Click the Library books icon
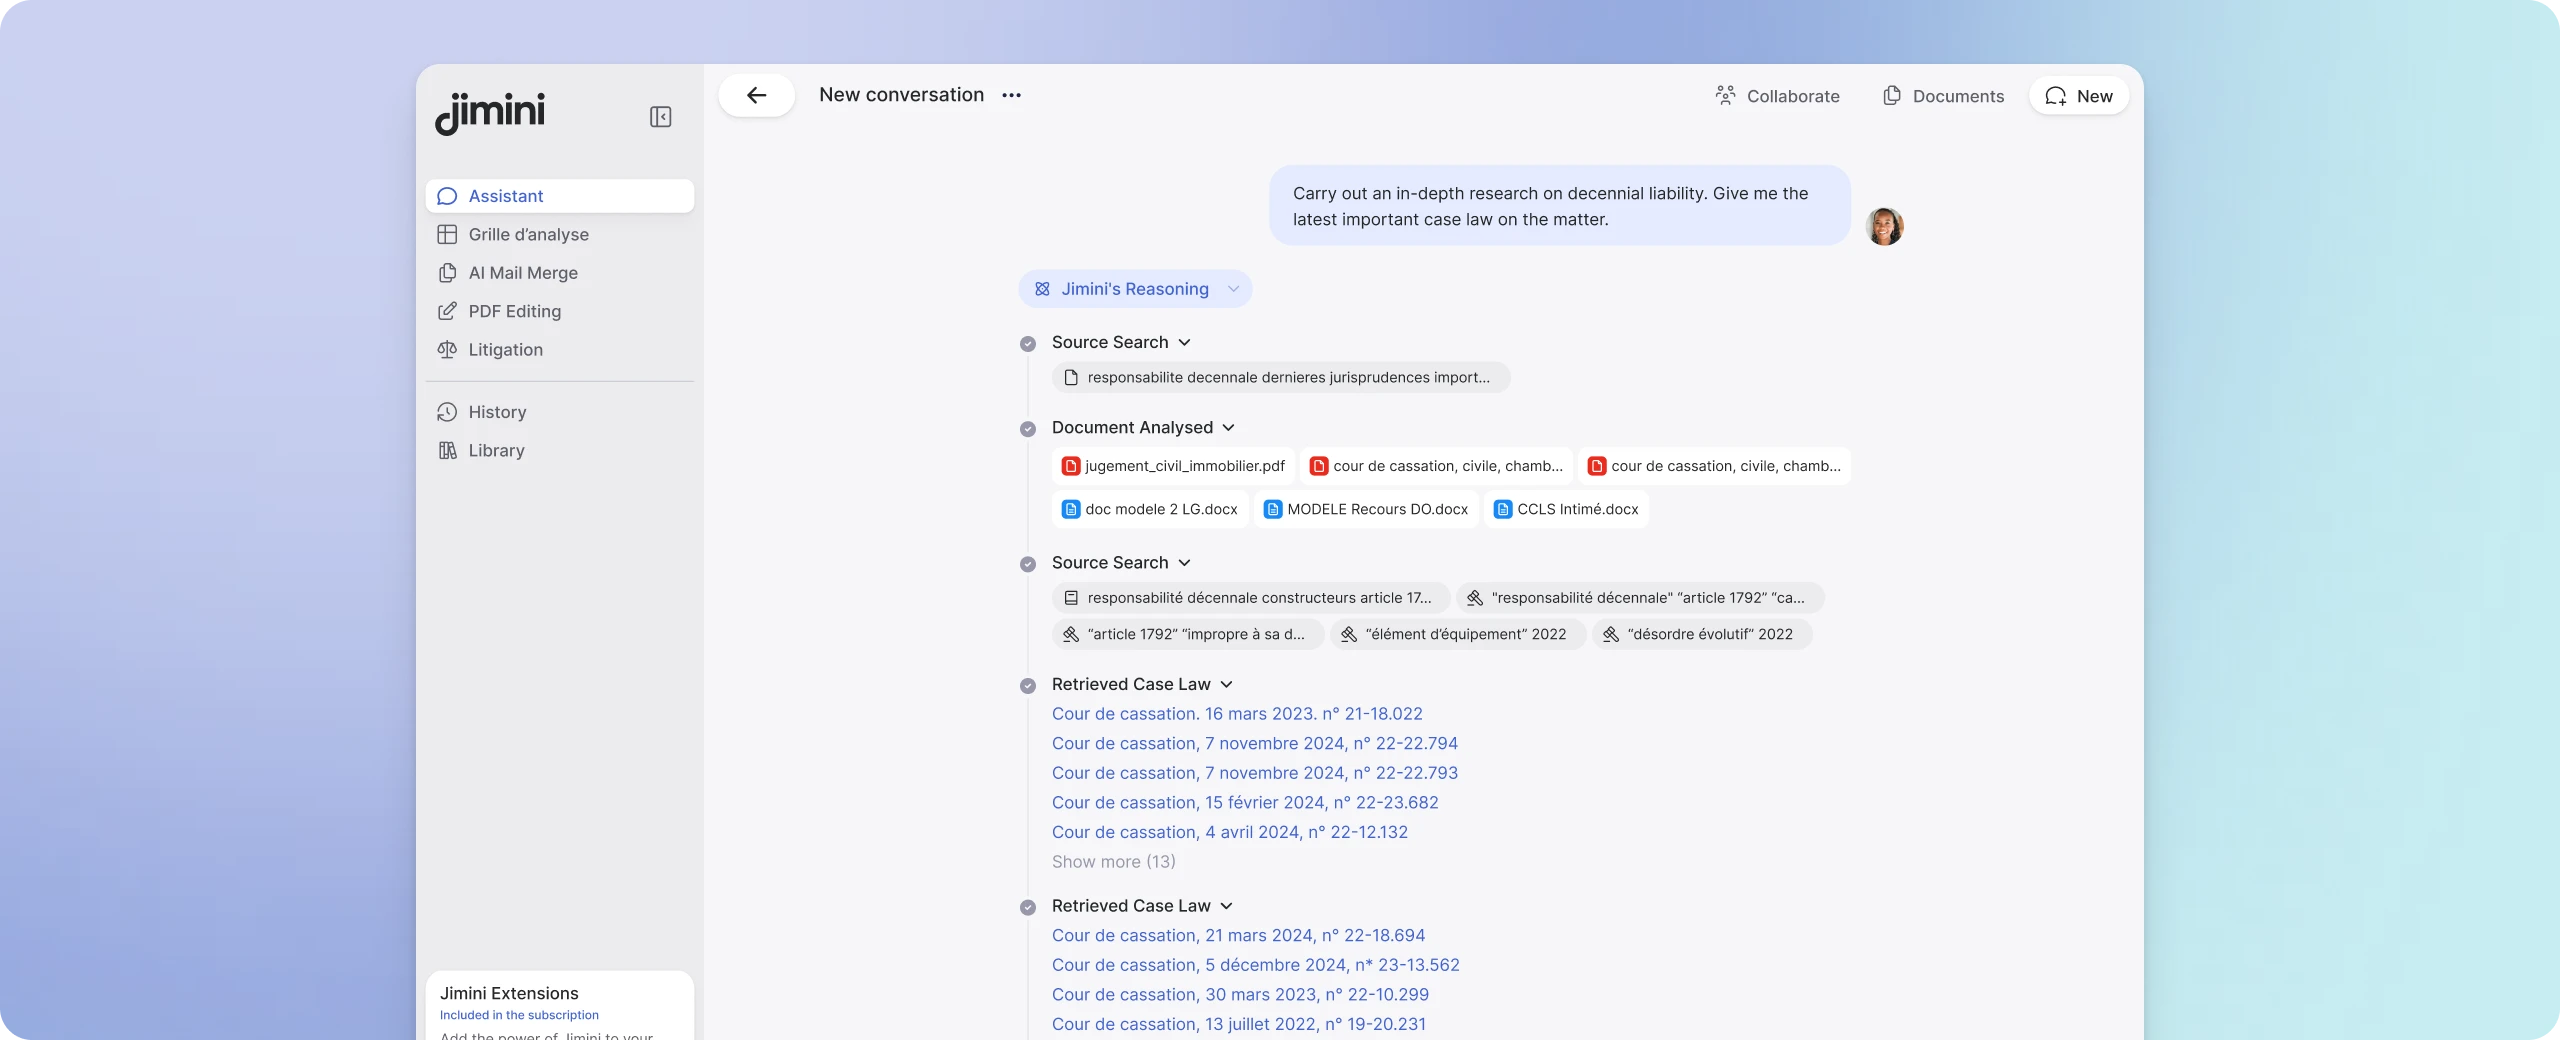The image size is (2560, 1040). (x=447, y=450)
